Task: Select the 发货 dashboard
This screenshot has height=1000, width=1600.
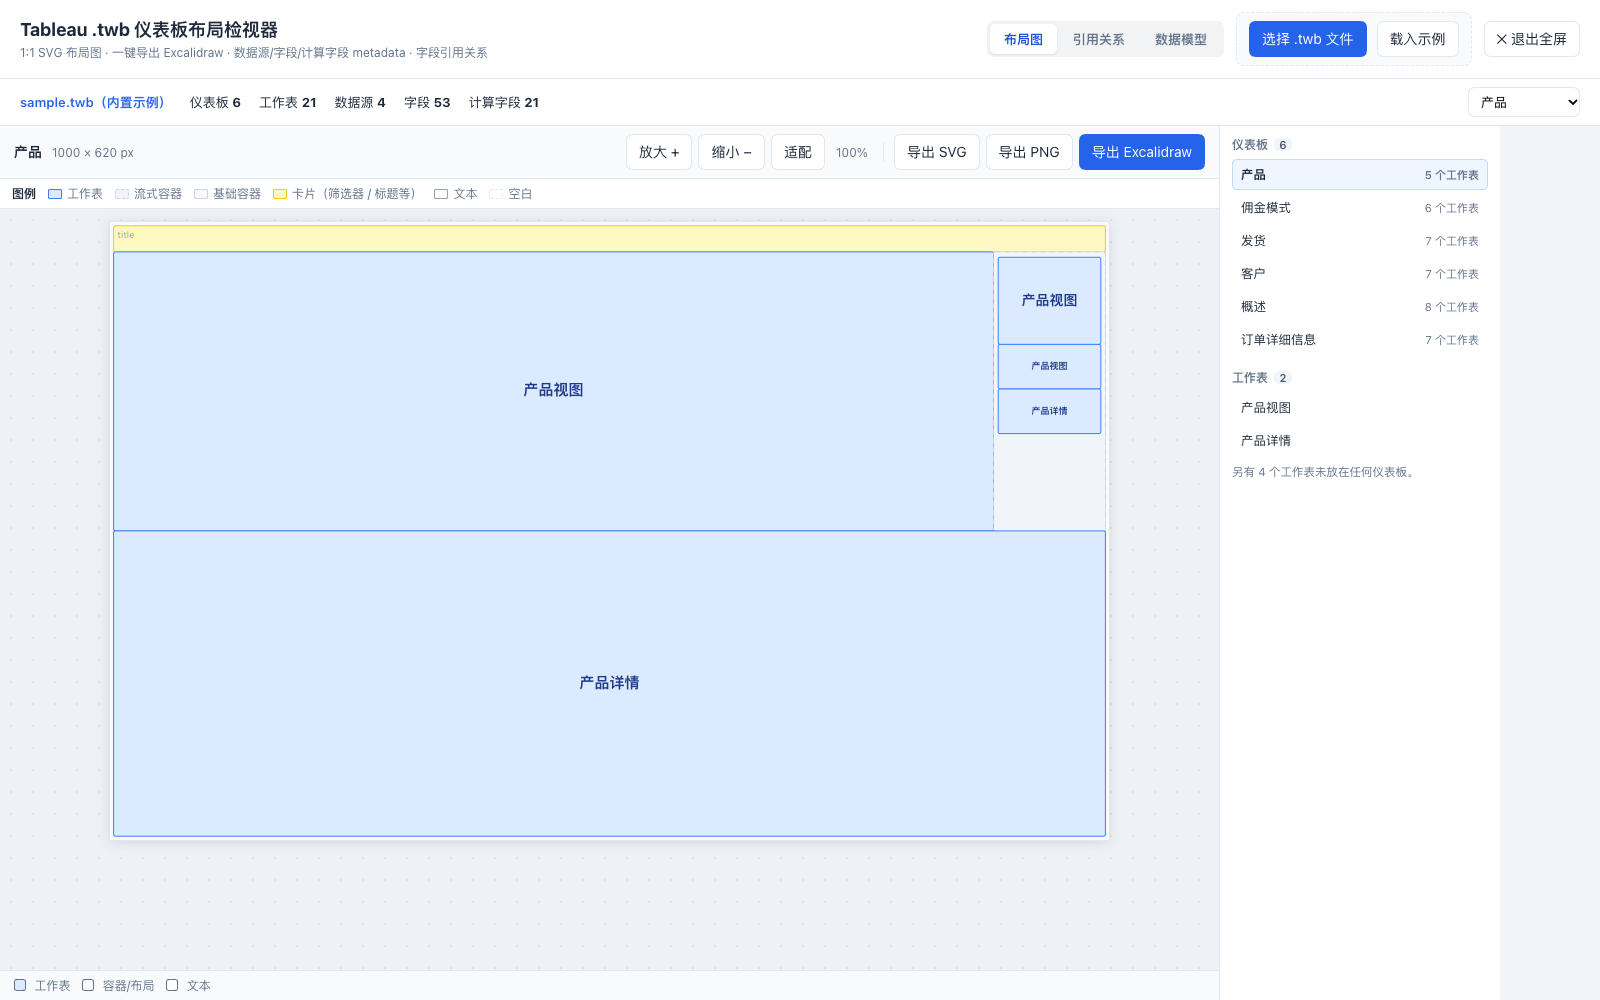Action: coord(1359,241)
